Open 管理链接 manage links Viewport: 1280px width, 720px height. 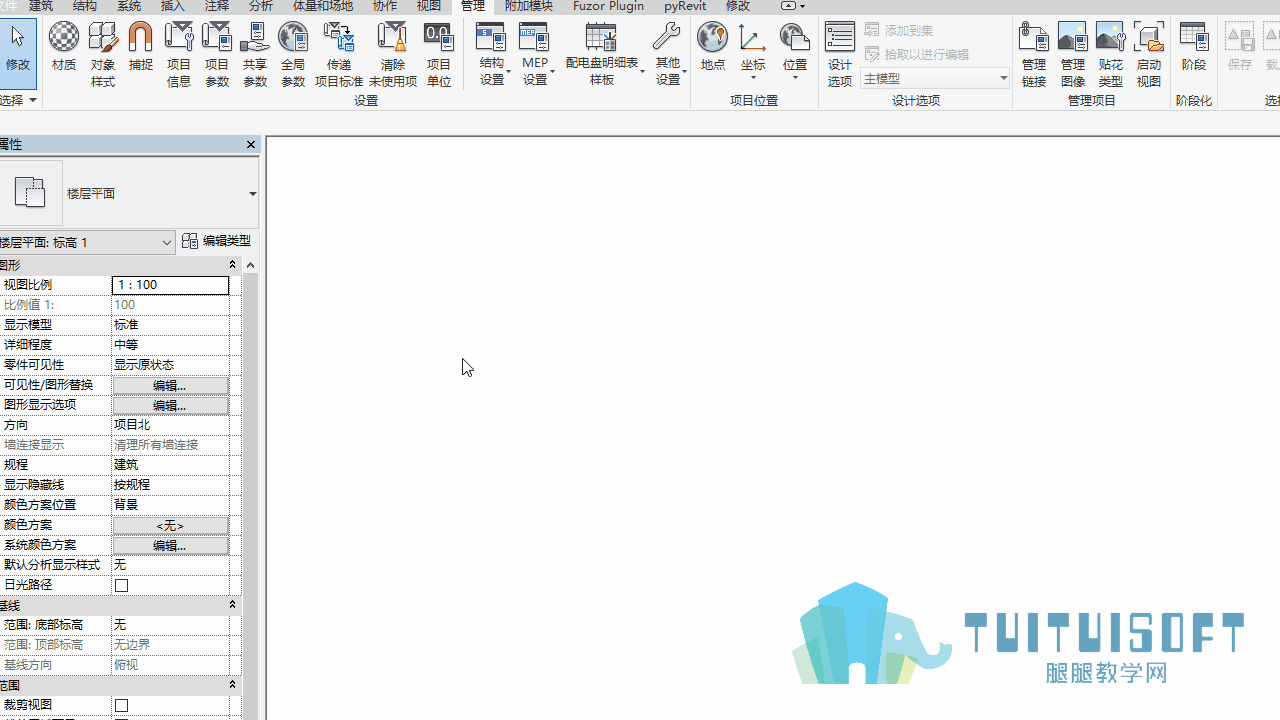click(x=1034, y=54)
